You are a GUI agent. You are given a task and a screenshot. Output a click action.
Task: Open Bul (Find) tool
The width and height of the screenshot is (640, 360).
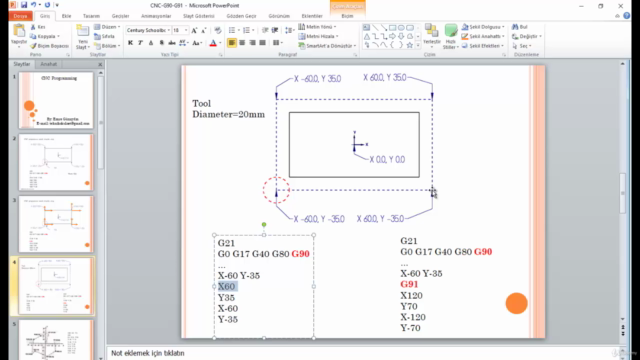click(x=520, y=27)
